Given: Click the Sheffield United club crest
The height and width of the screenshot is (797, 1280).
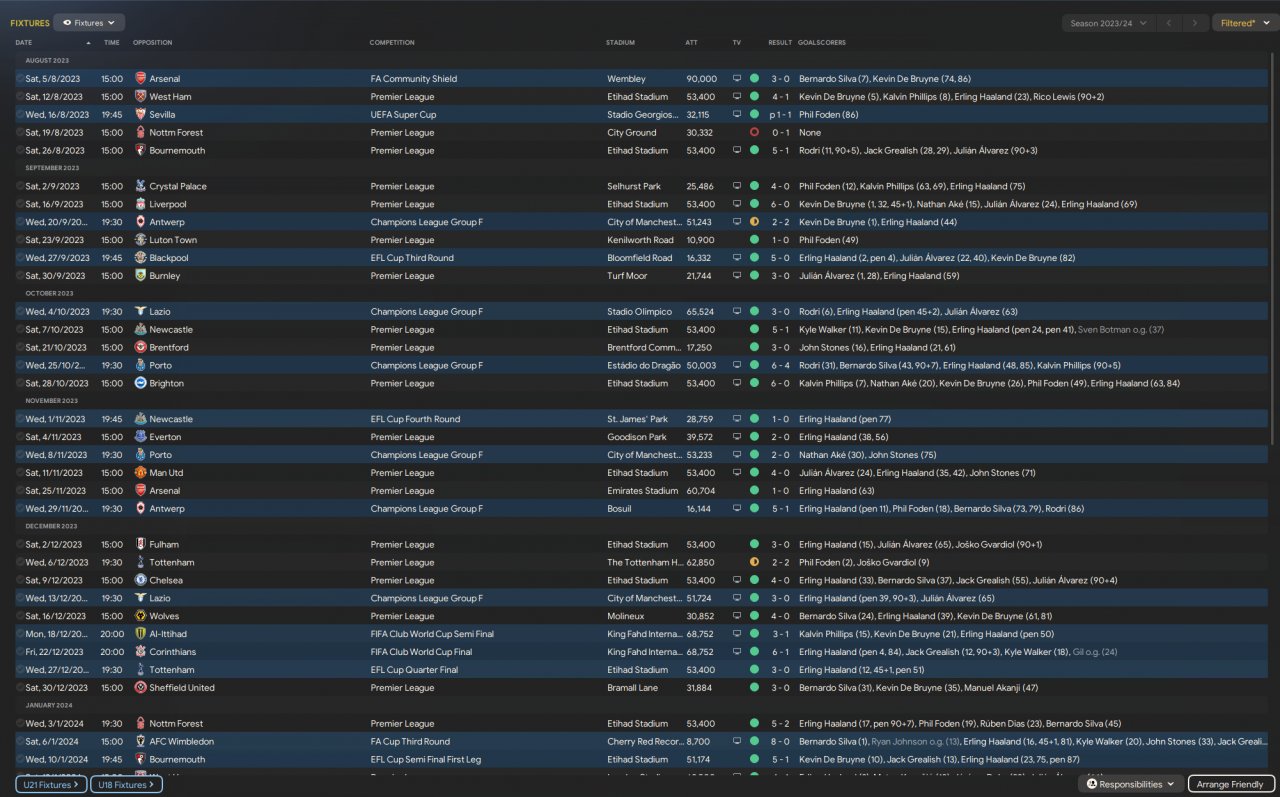Looking at the screenshot, I should [140, 688].
